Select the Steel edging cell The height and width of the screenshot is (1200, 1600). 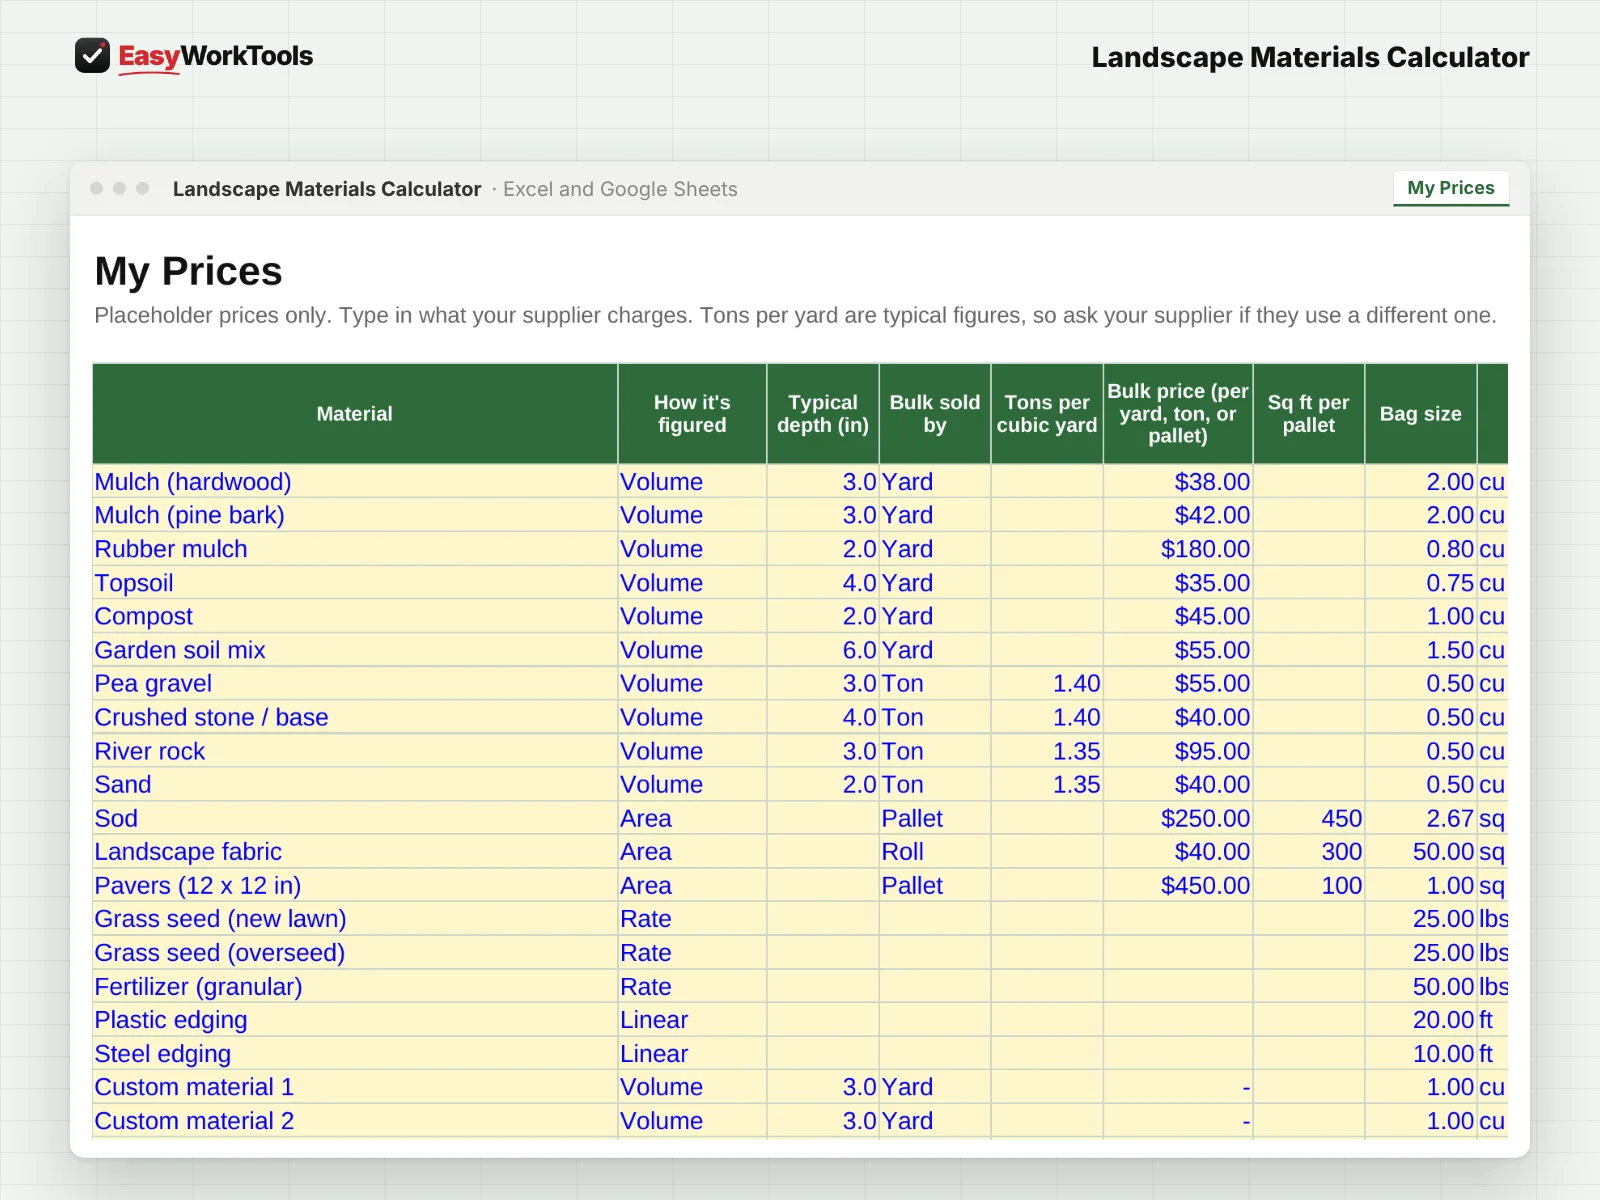pyautogui.click(x=355, y=1054)
